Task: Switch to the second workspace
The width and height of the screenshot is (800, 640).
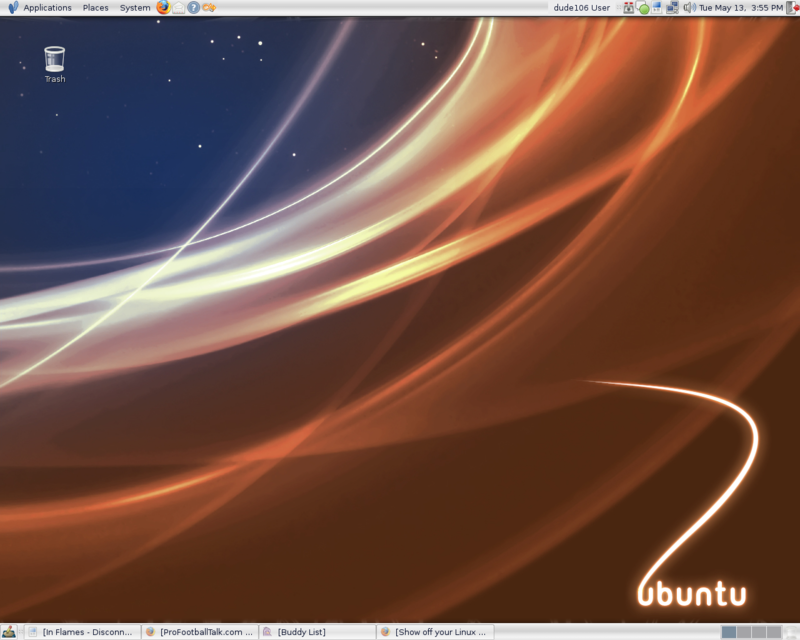Action: click(x=744, y=632)
